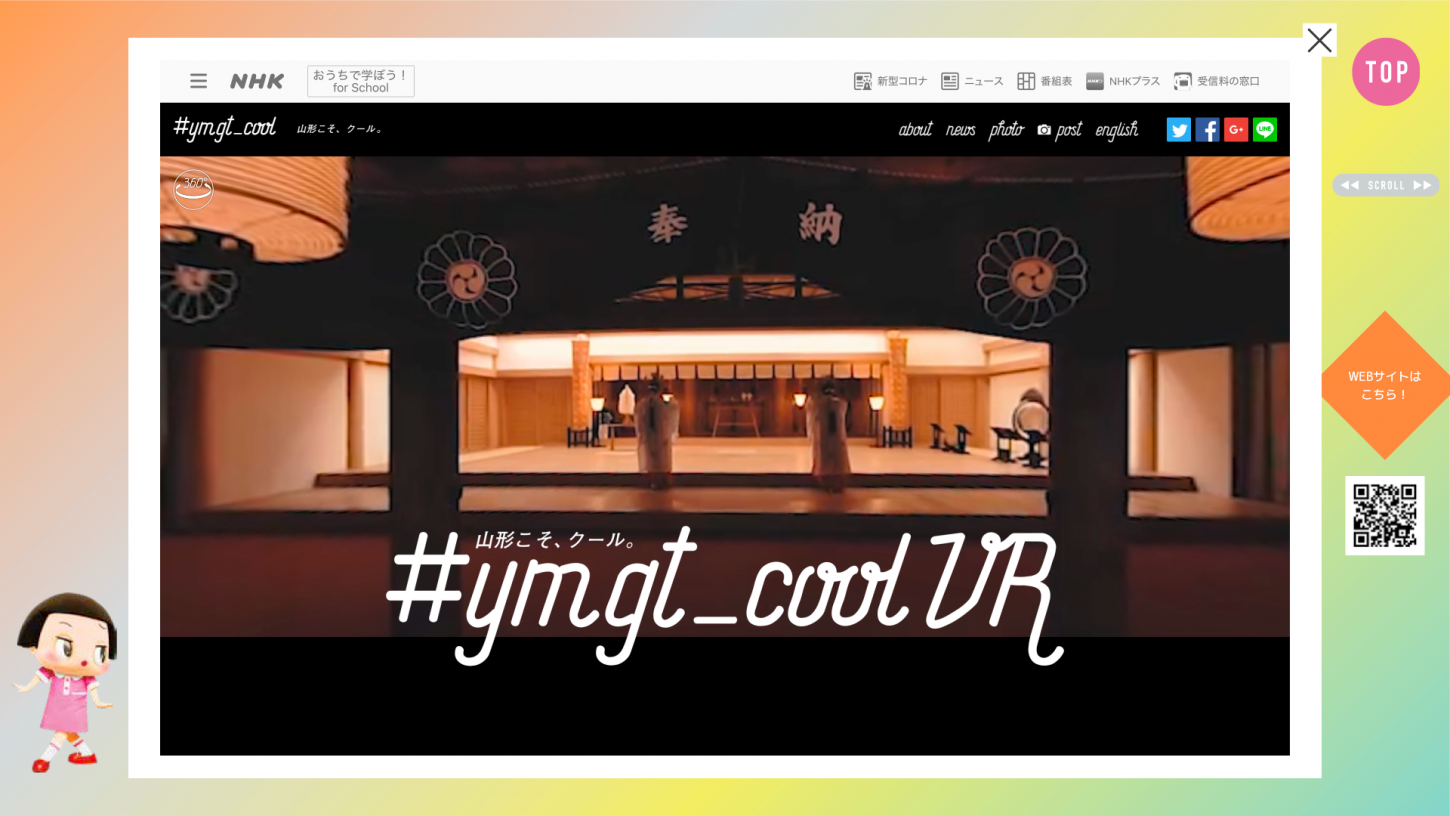Switch to the 'english' page

pos(1116,130)
